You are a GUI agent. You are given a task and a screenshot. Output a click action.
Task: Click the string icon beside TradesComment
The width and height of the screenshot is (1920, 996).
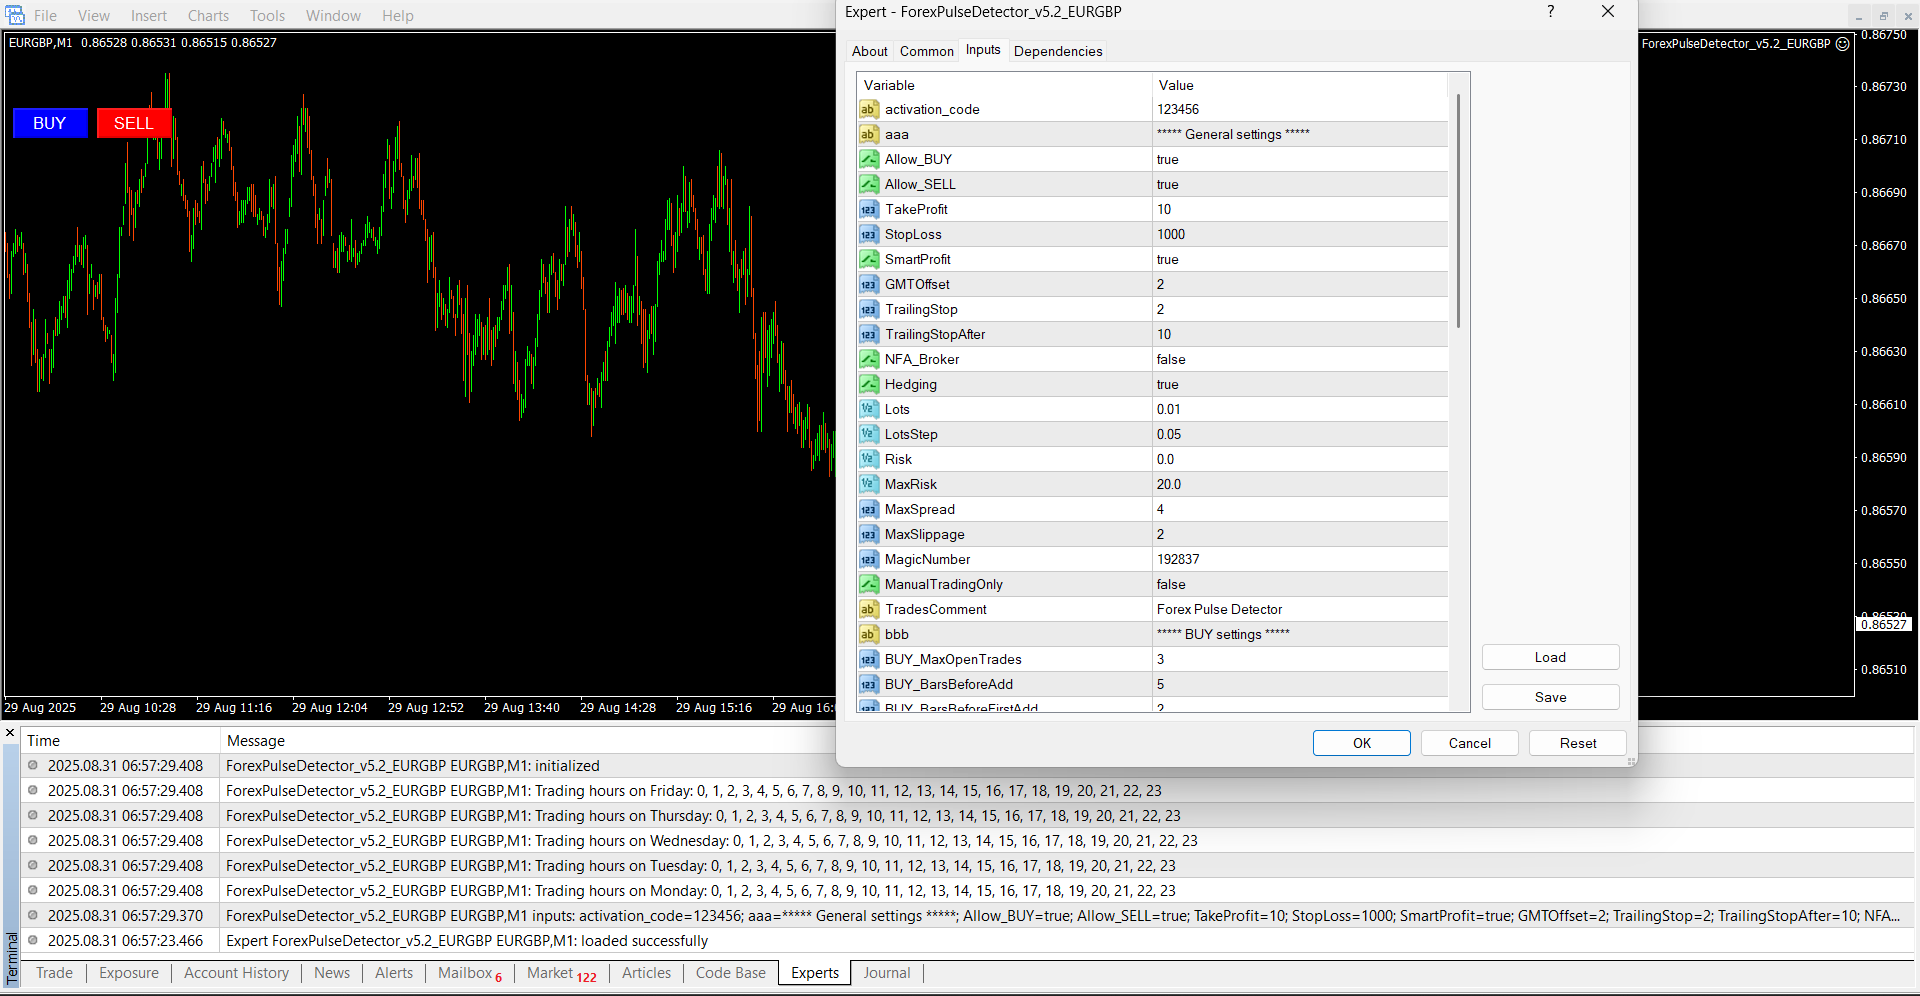(868, 610)
